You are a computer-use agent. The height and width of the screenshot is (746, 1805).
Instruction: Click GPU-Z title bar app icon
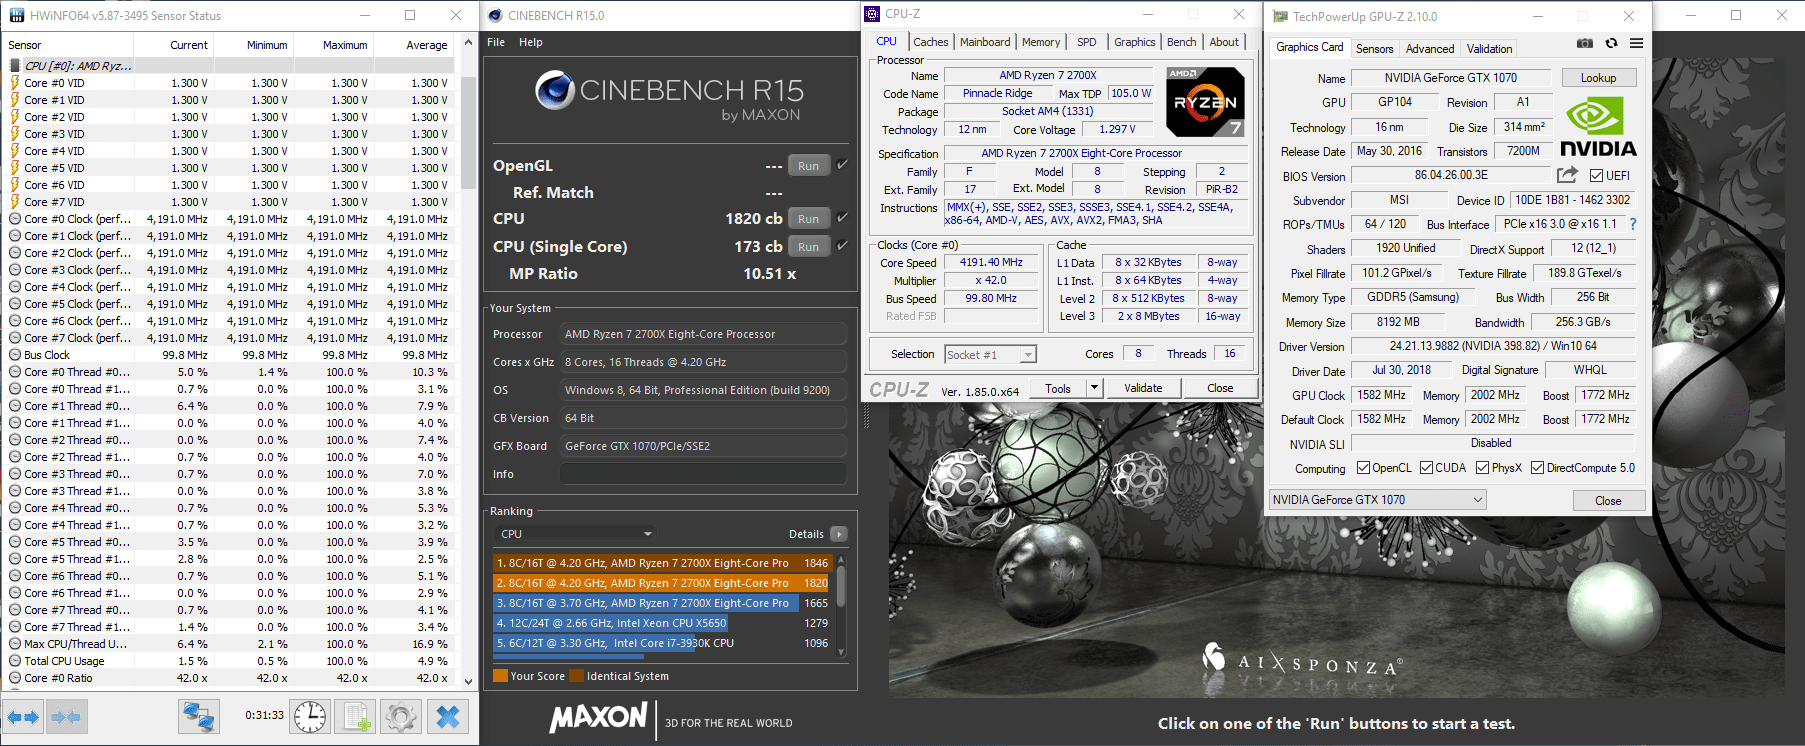(1280, 16)
